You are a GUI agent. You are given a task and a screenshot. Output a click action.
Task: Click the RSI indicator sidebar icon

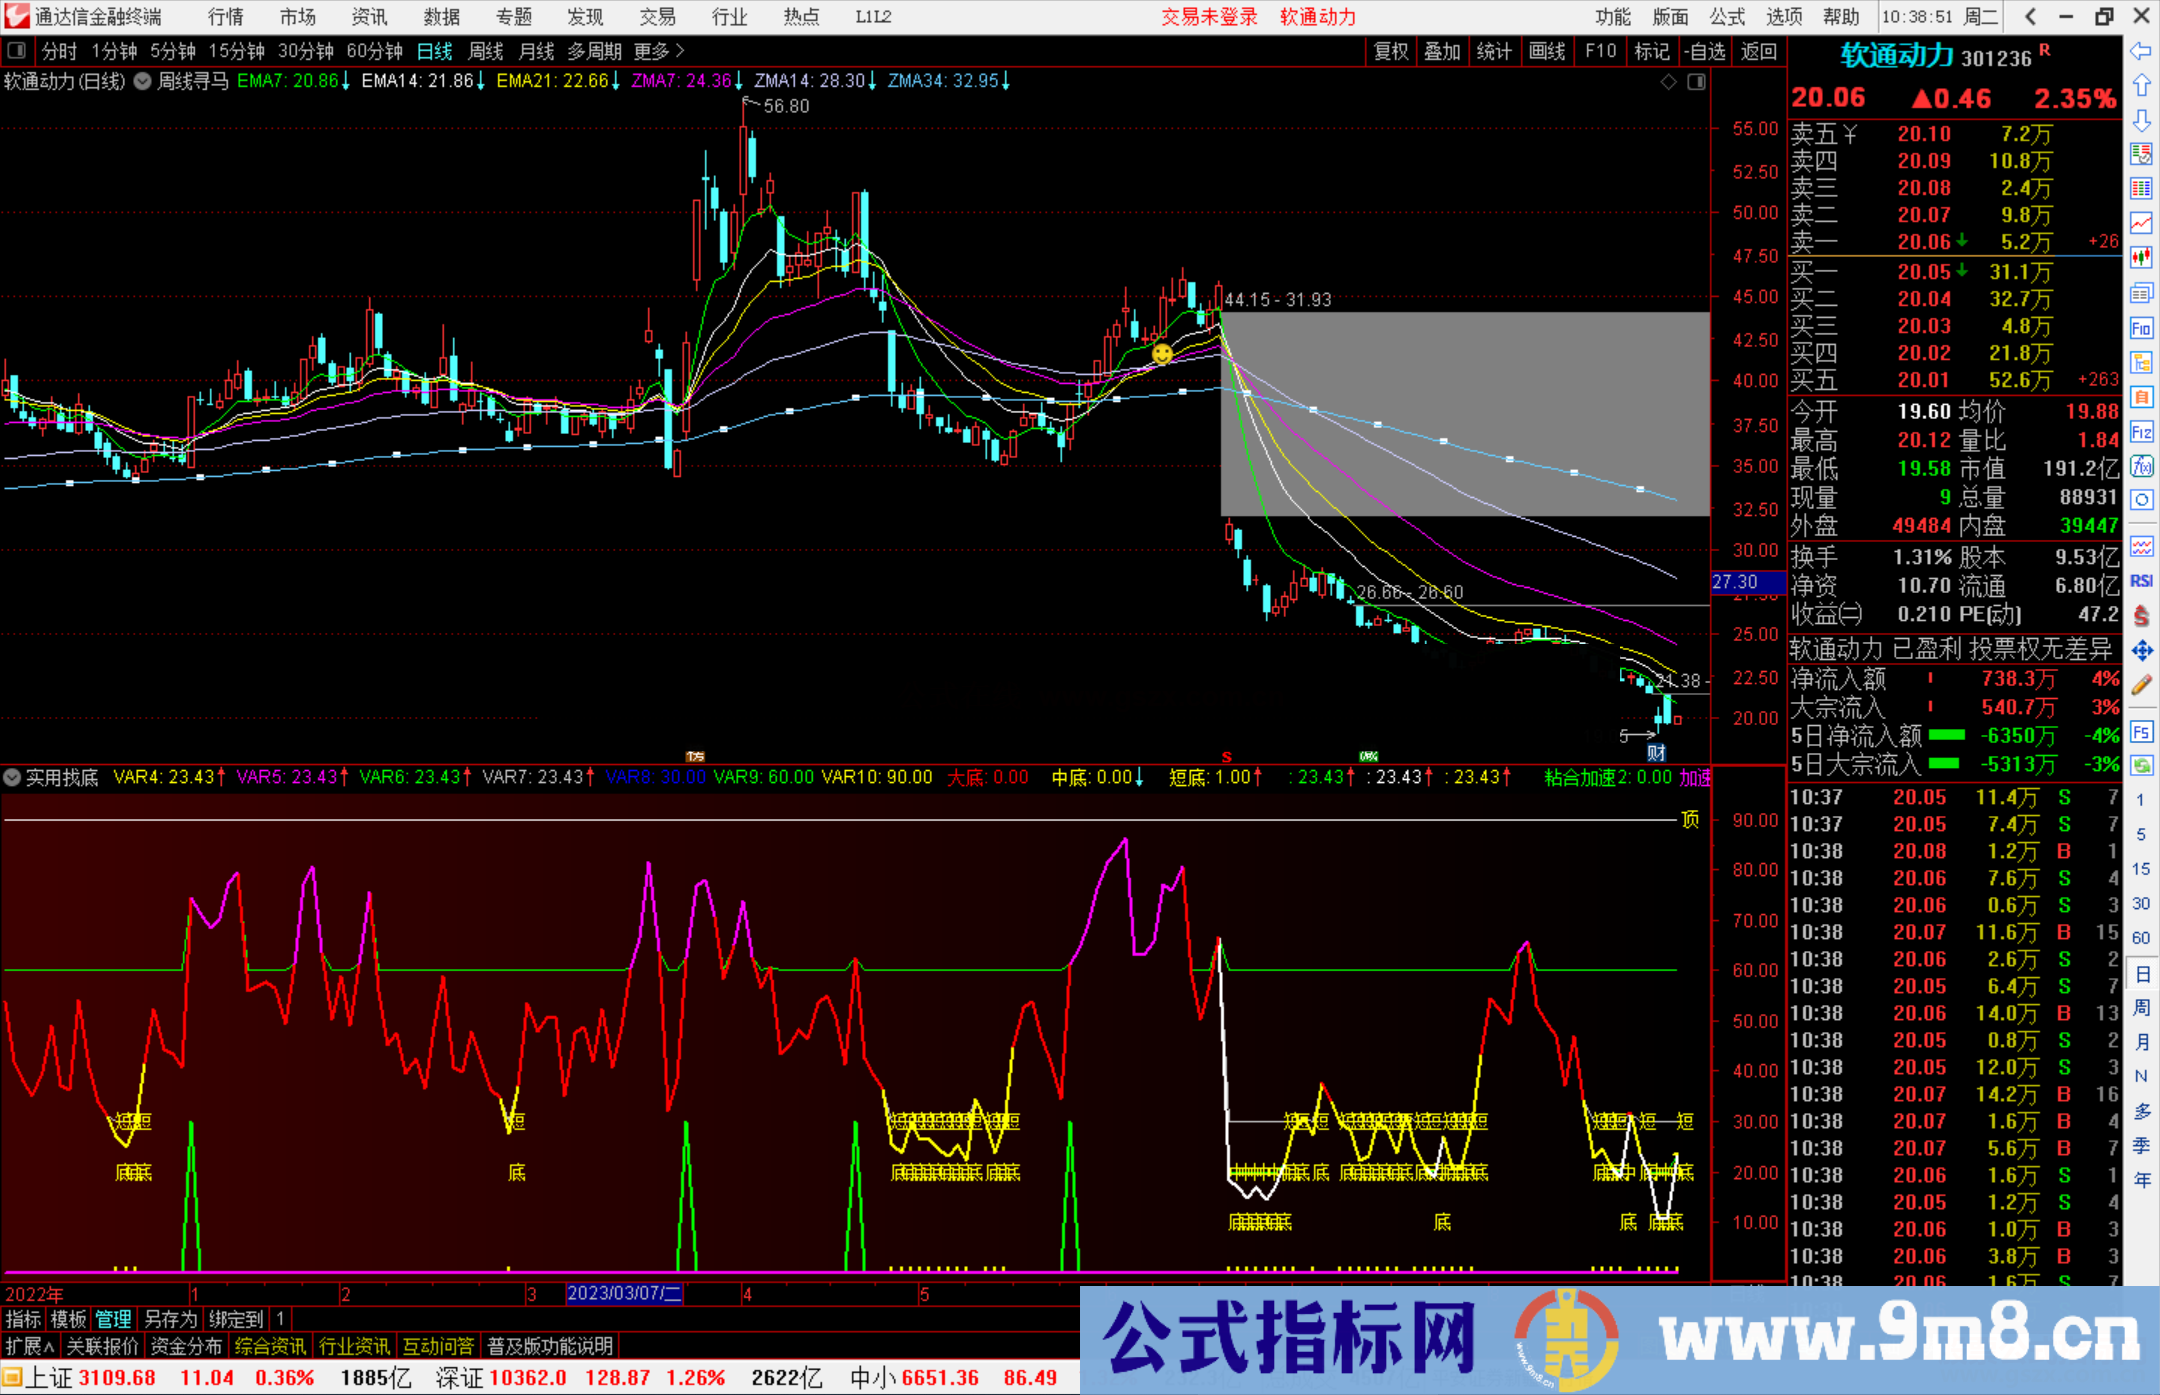2141,581
